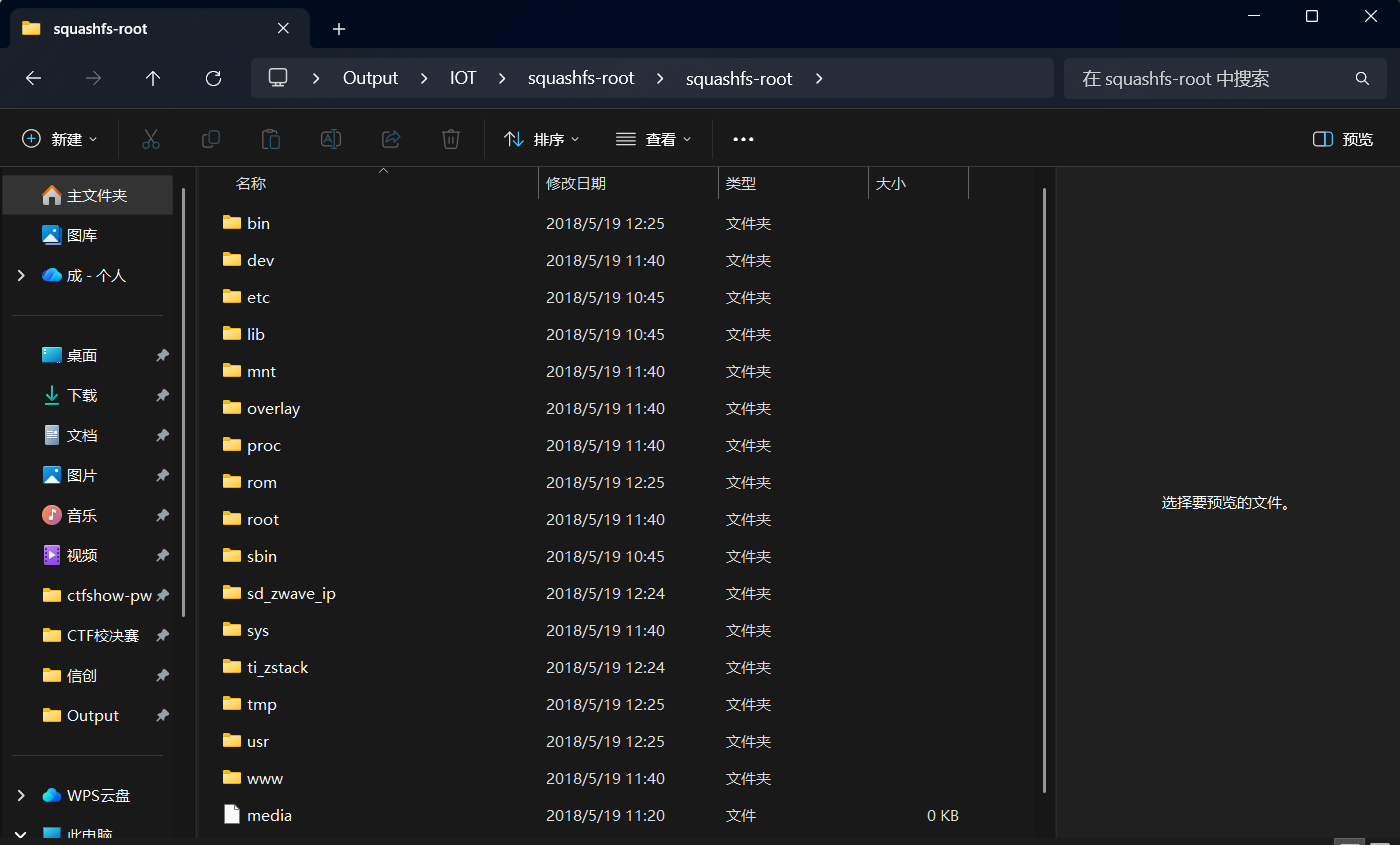
Task: Select the overlay folder icon
Action: 232,407
